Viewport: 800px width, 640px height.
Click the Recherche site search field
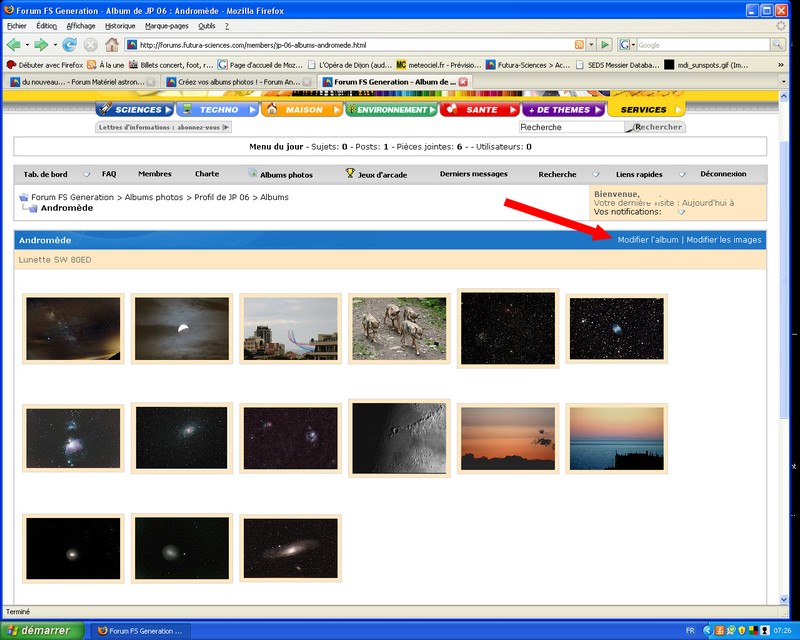click(572, 127)
